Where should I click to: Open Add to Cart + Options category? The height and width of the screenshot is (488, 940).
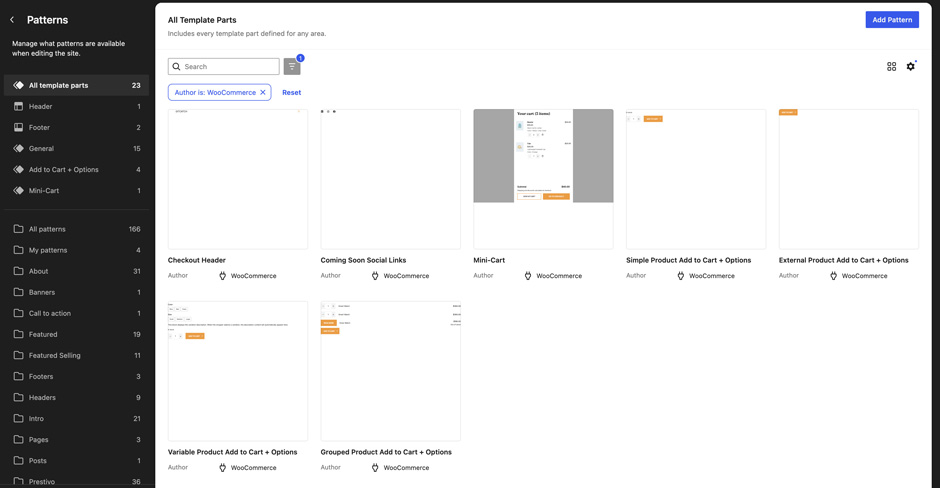click(x=76, y=169)
